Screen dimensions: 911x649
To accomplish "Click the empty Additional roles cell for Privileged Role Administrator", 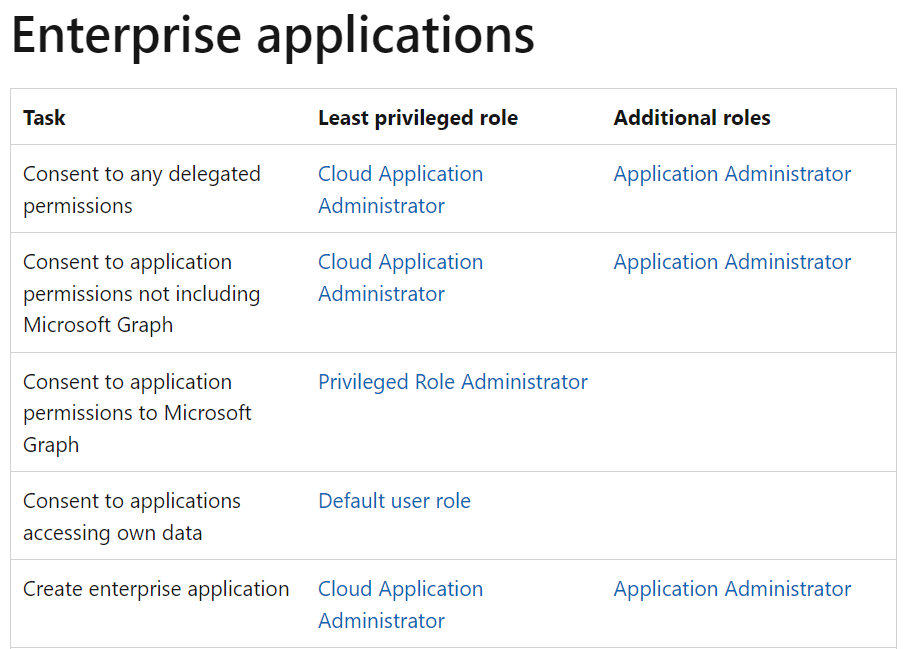I will 750,413.
